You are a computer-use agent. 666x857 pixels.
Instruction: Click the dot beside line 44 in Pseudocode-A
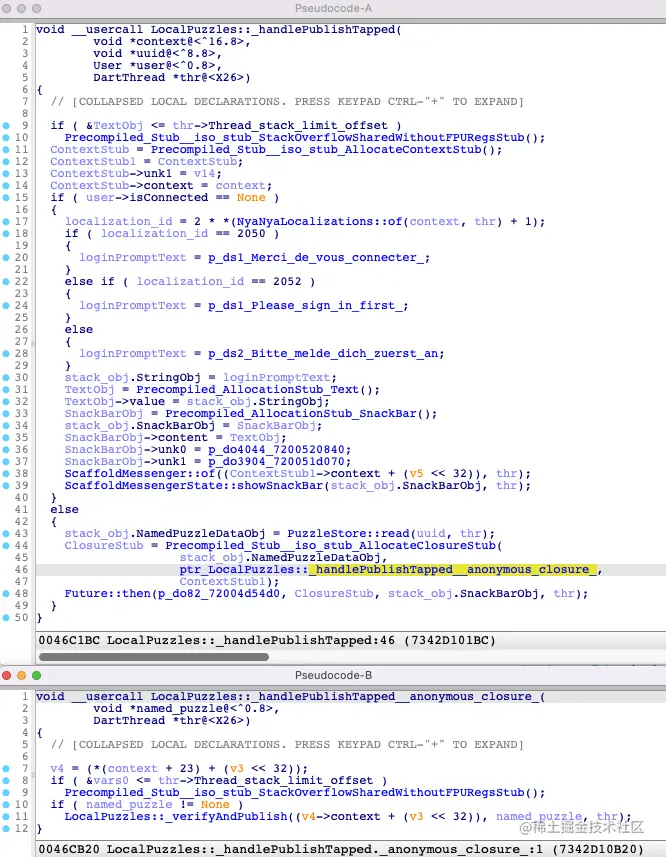pos(6,545)
